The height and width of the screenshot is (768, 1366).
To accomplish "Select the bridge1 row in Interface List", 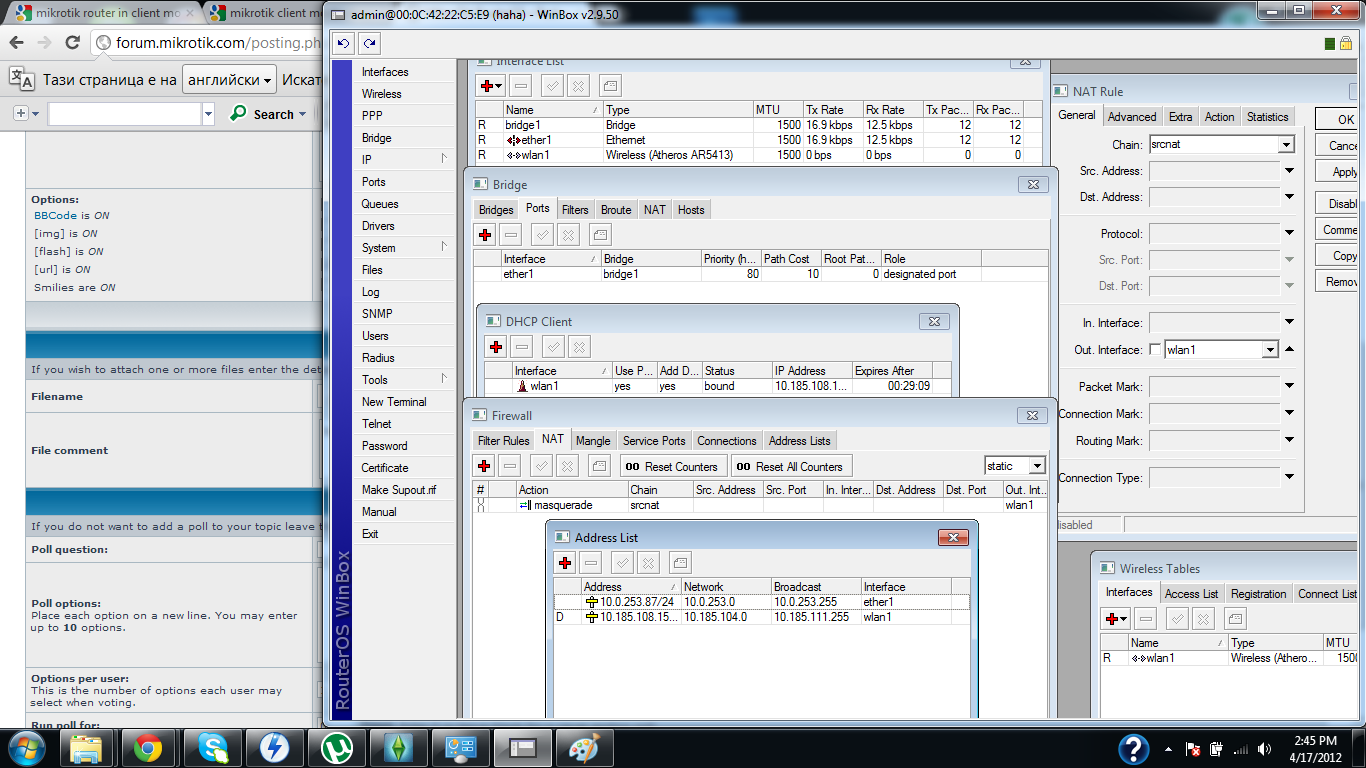I will (x=758, y=125).
